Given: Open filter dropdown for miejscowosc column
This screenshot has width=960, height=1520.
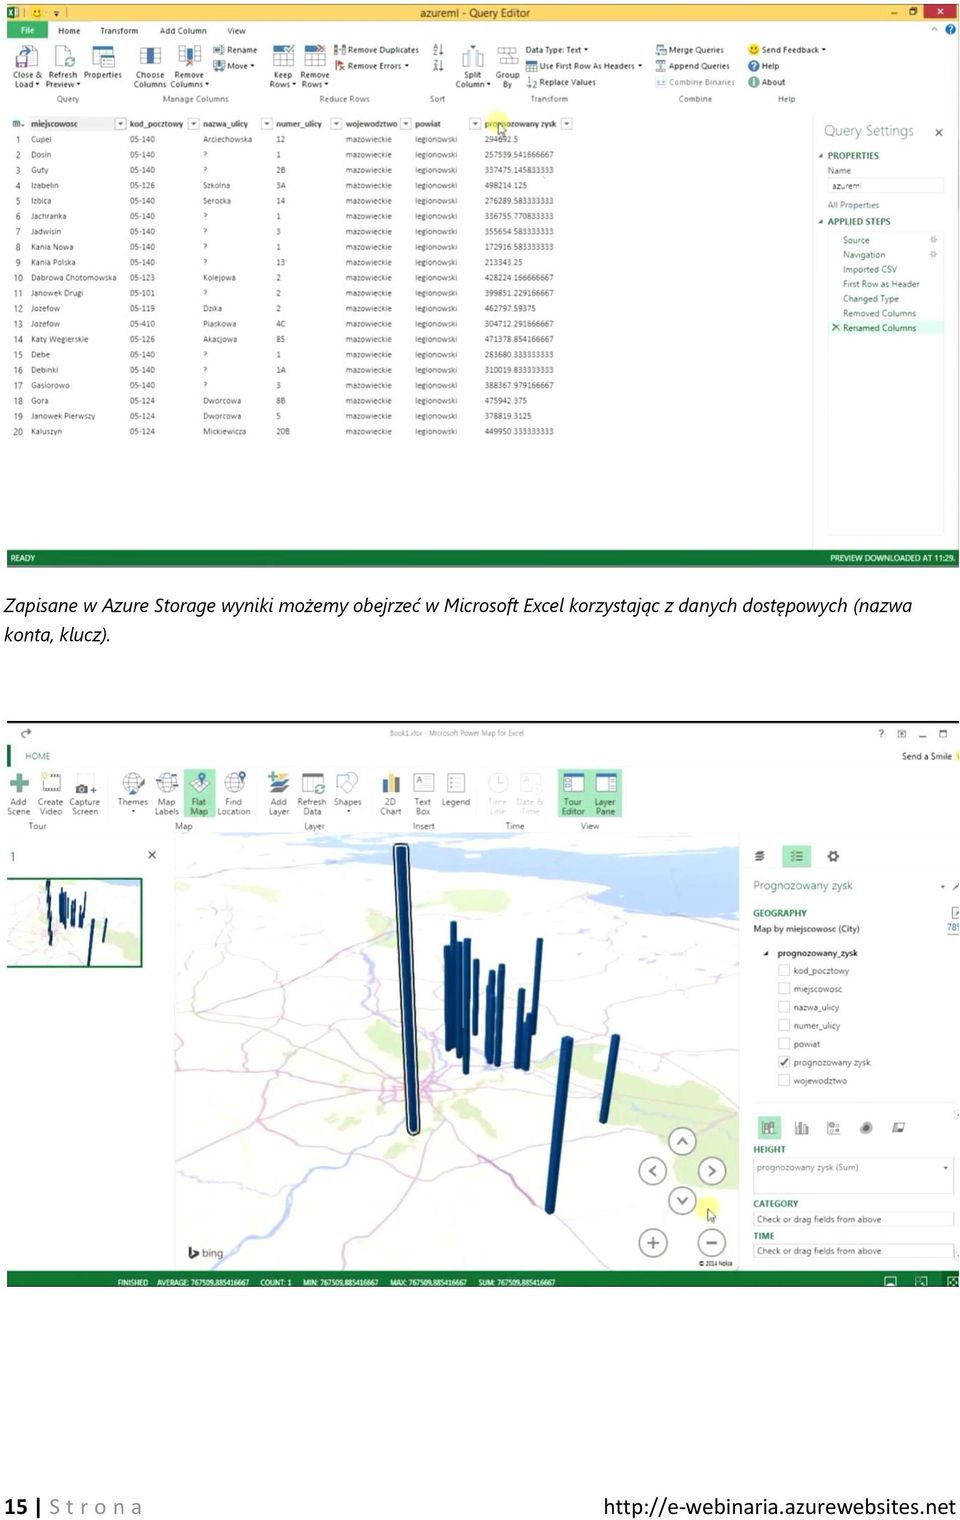Looking at the screenshot, I should (x=120, y=124).
